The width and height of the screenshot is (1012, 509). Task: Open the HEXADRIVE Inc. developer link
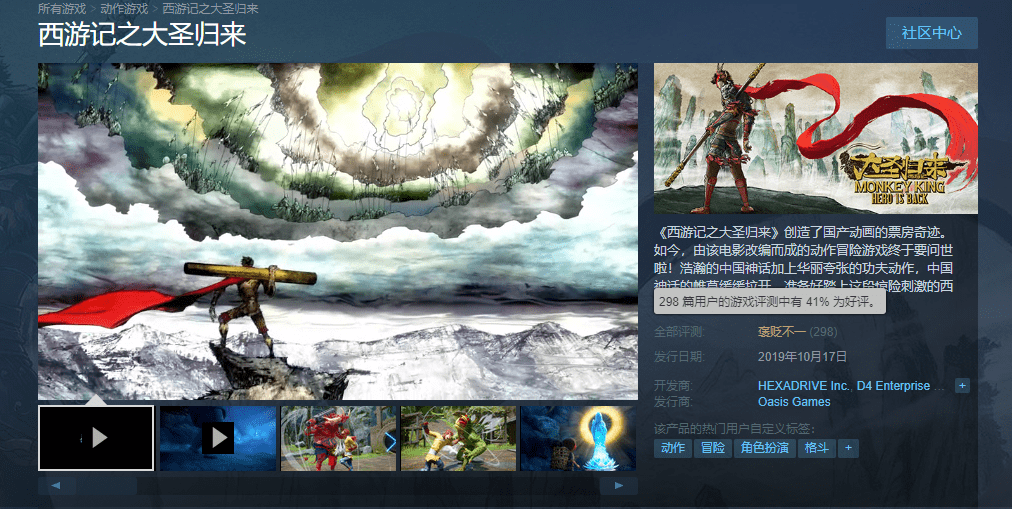[804, 386]
